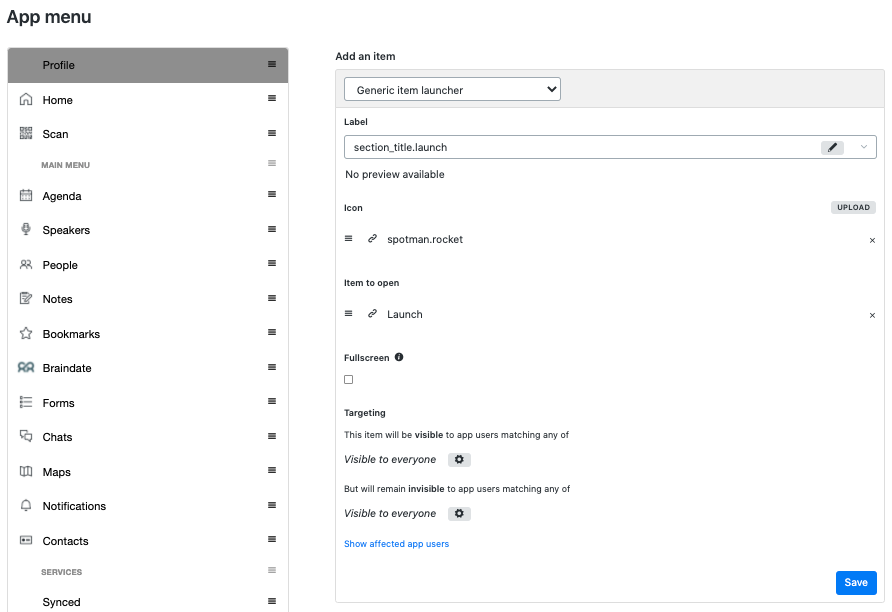Click the drag handle on Synced row
This screenshot has height=612, width=892.
(272, 601)
